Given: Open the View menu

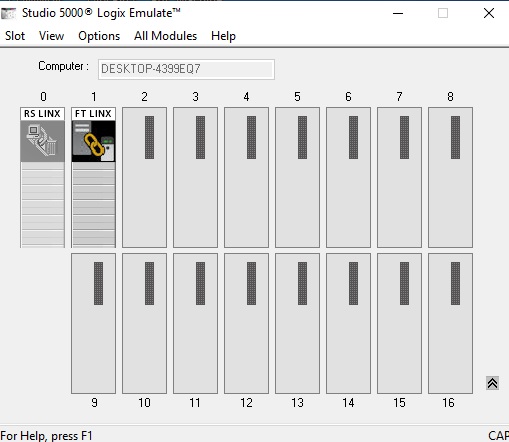Looking at the screenshot, I should click(51, 36).
